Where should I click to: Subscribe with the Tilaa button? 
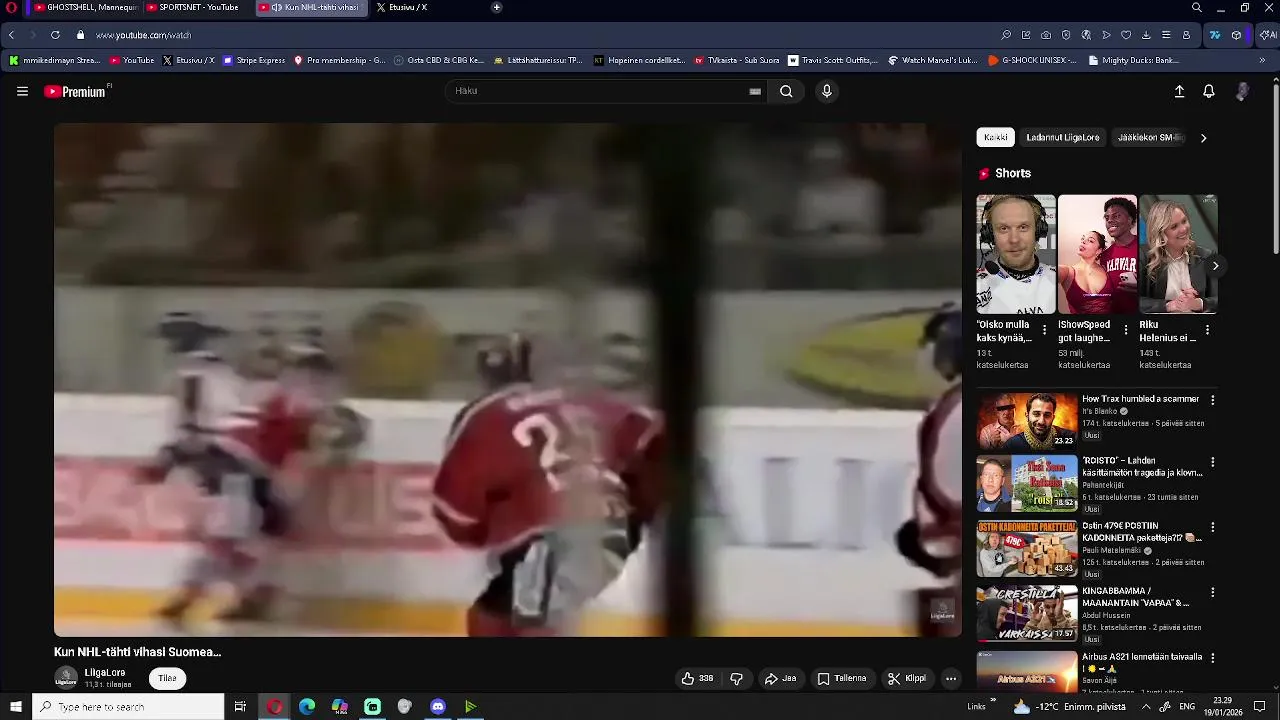tap(168, 678)
